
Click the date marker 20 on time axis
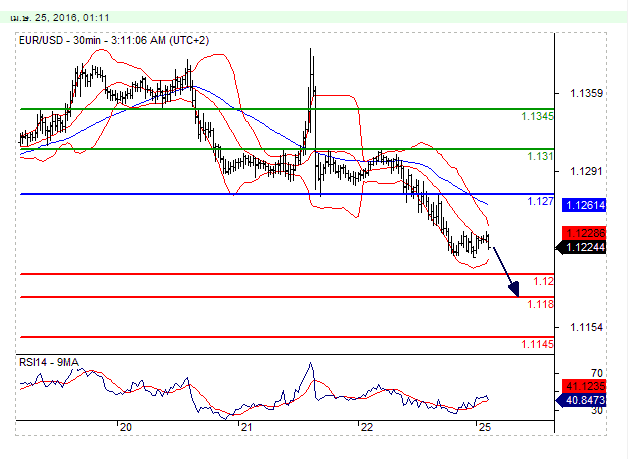(x=125, y=427)
